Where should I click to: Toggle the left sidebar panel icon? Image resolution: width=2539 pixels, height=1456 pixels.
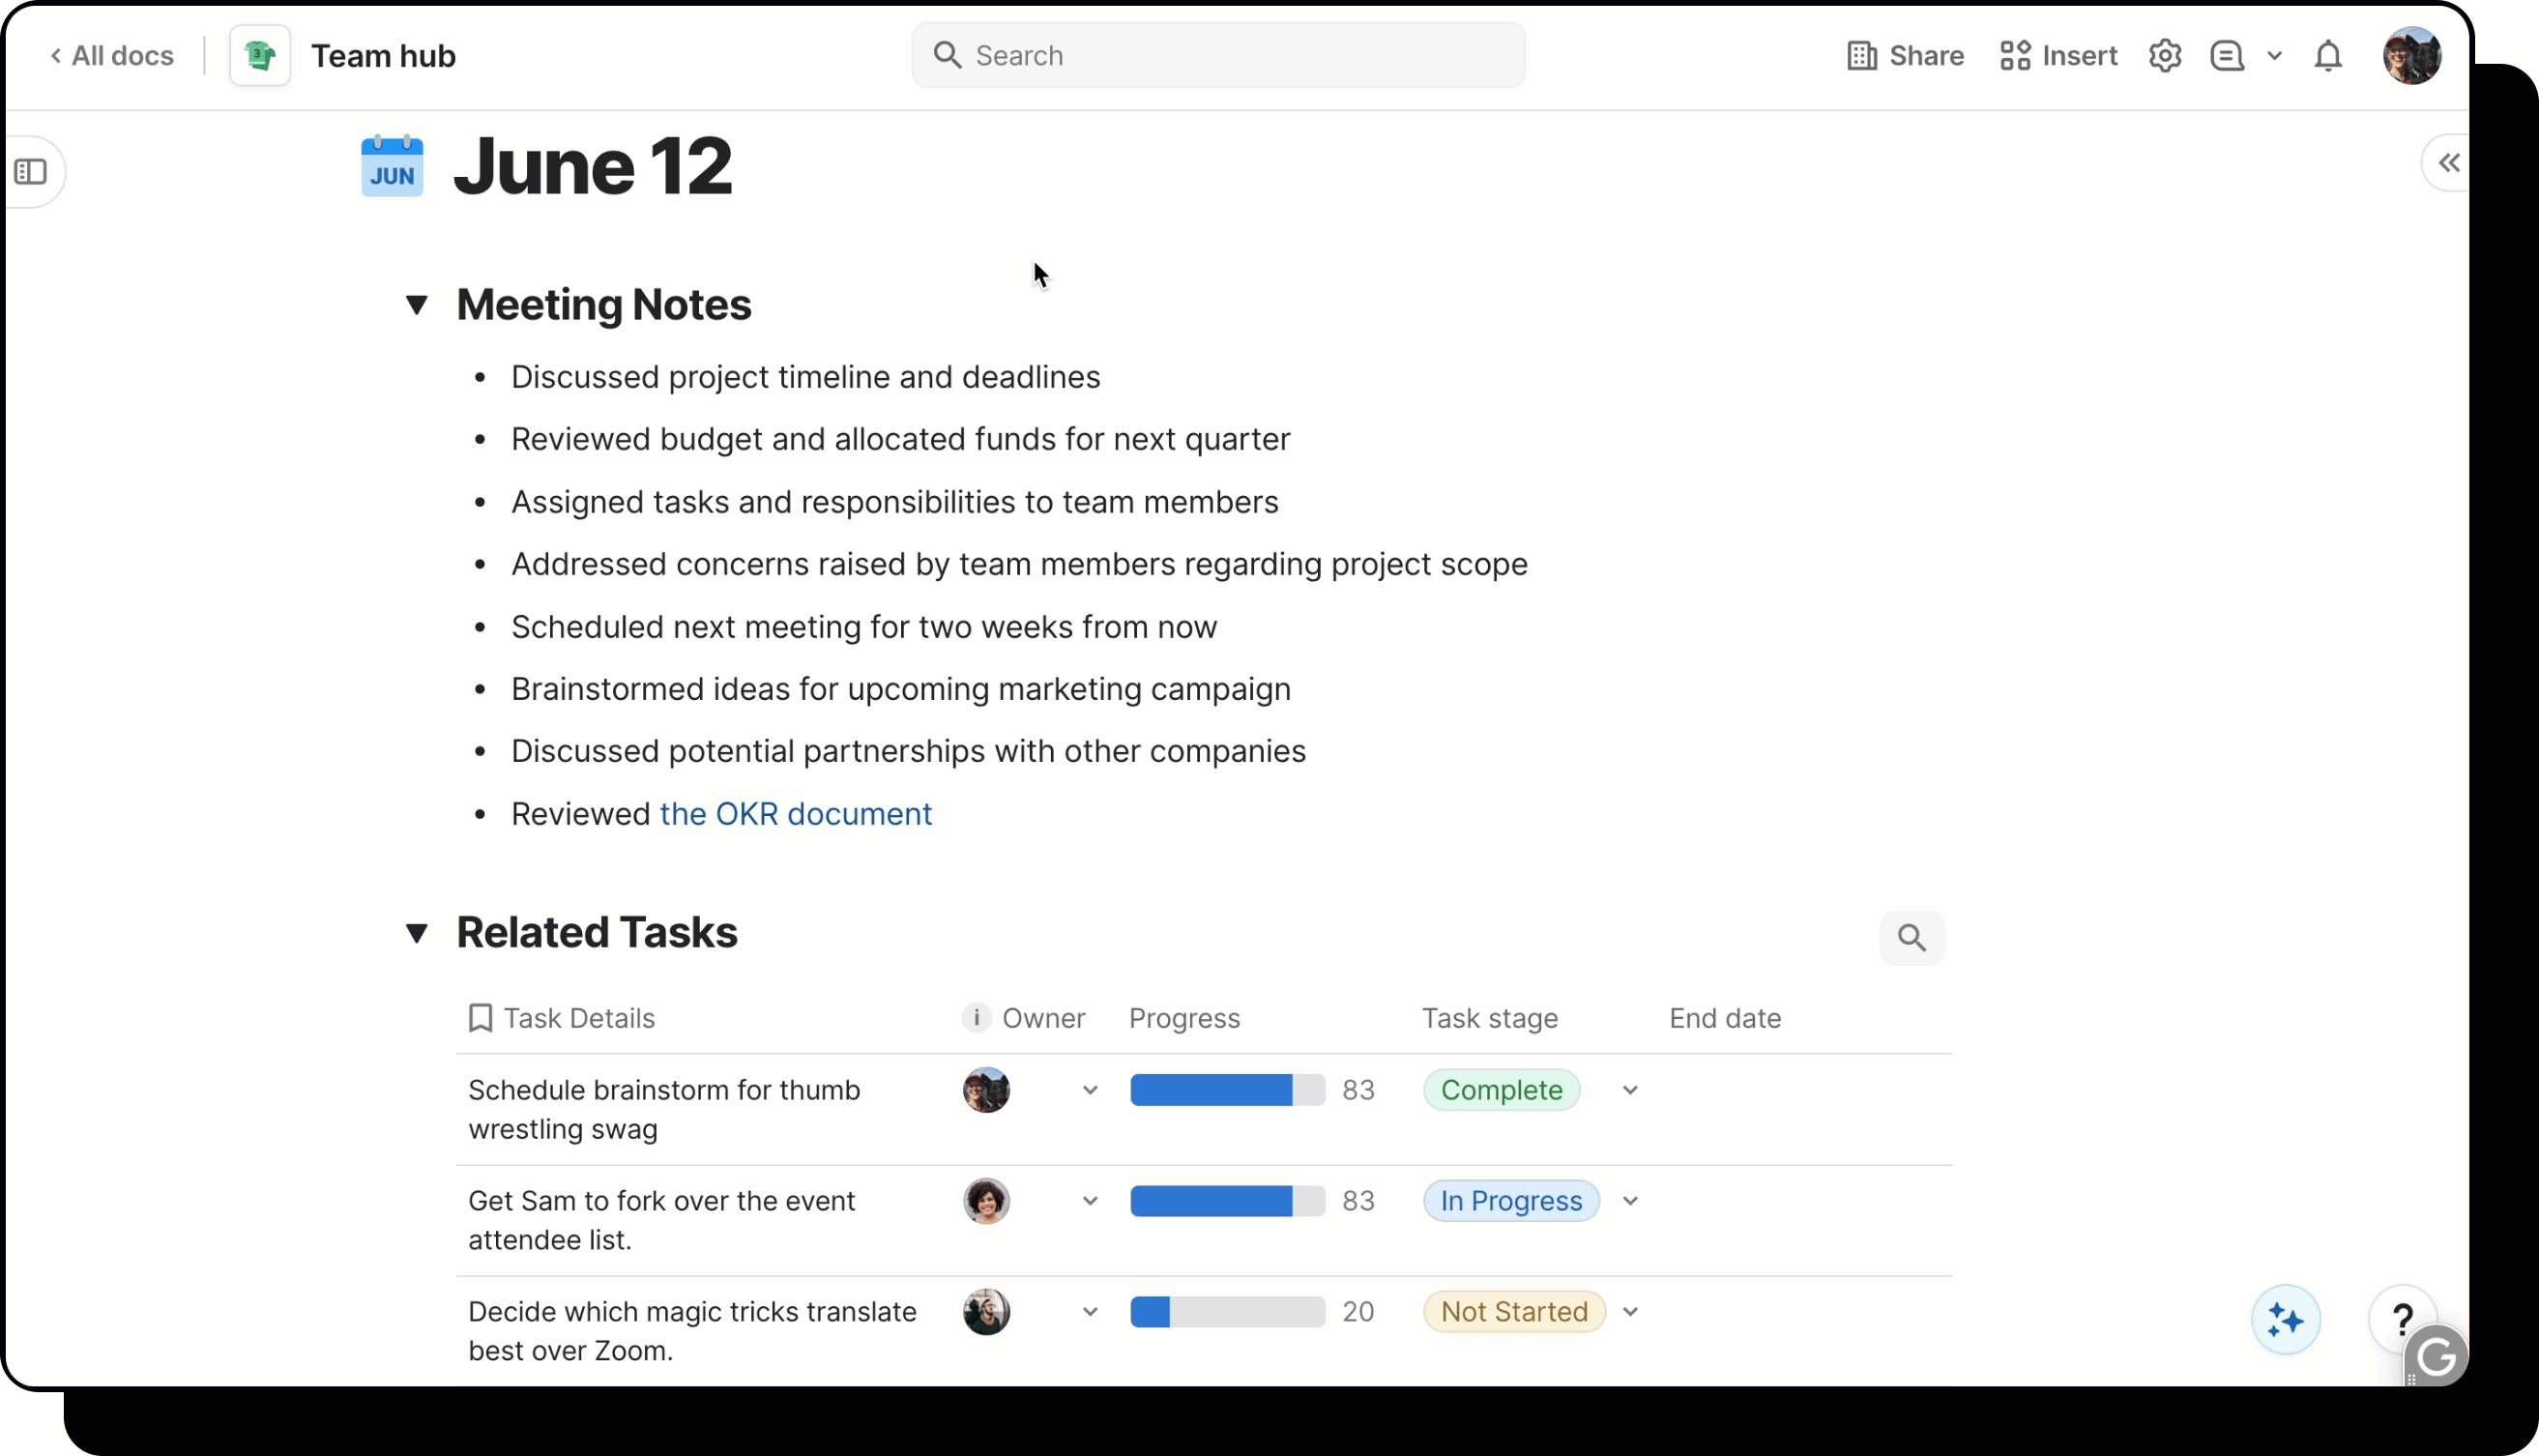point(31,172)
